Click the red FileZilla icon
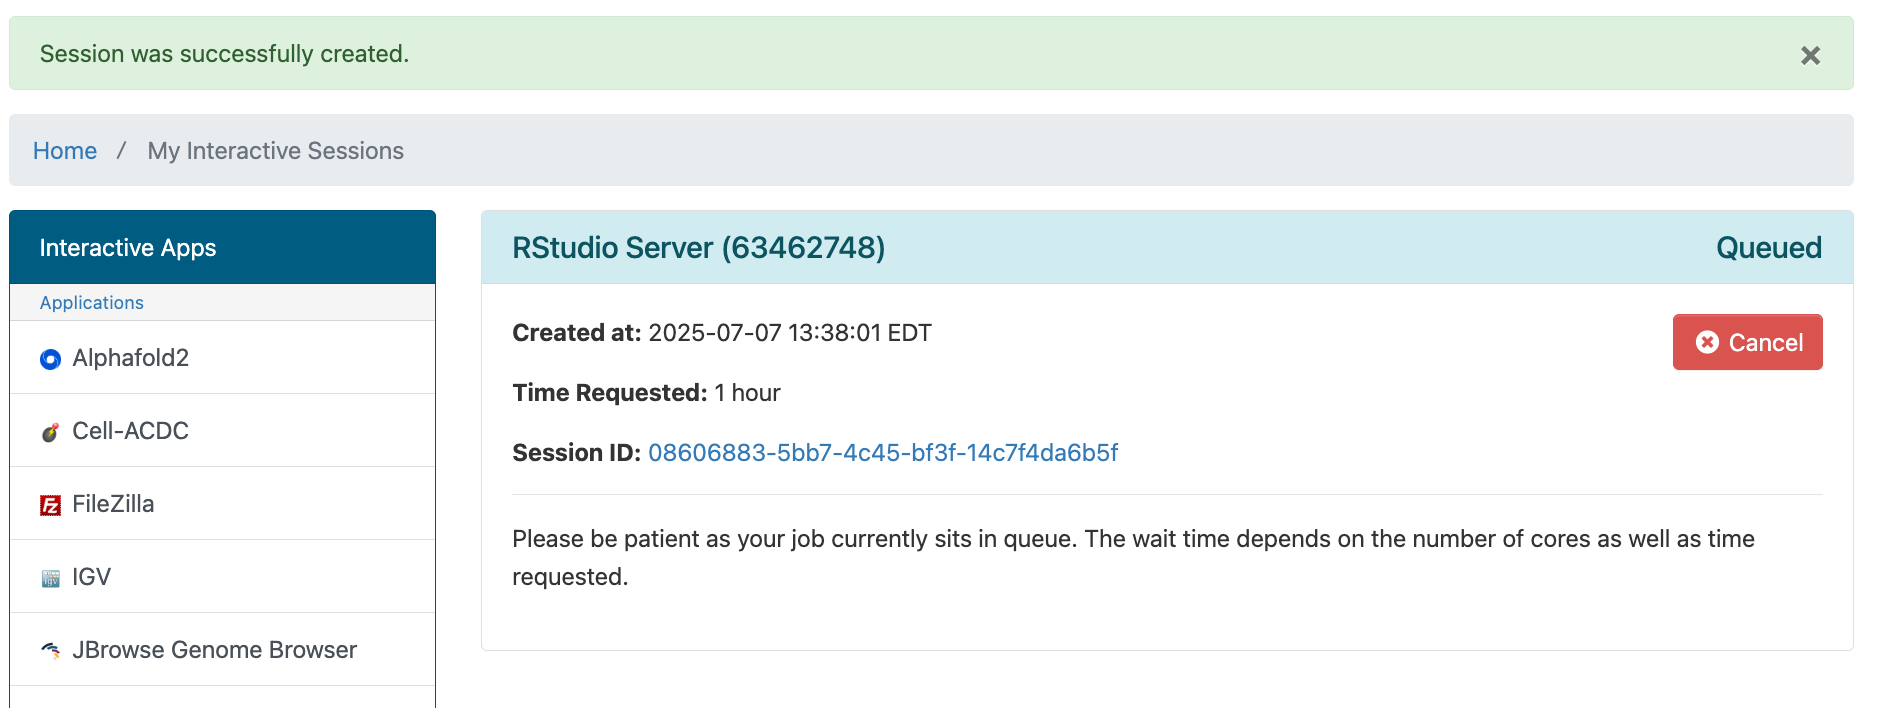 (50, 505)
